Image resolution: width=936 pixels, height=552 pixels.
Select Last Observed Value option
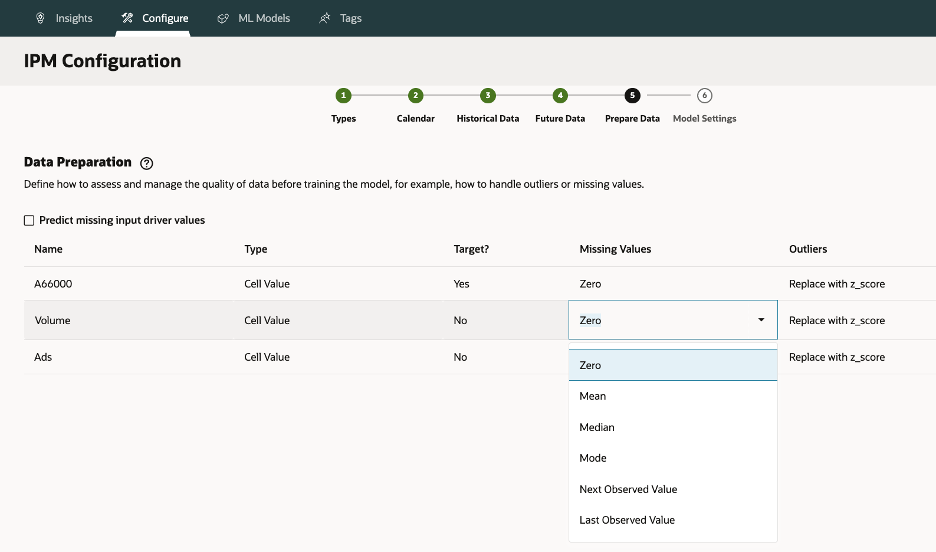[627, 520]
